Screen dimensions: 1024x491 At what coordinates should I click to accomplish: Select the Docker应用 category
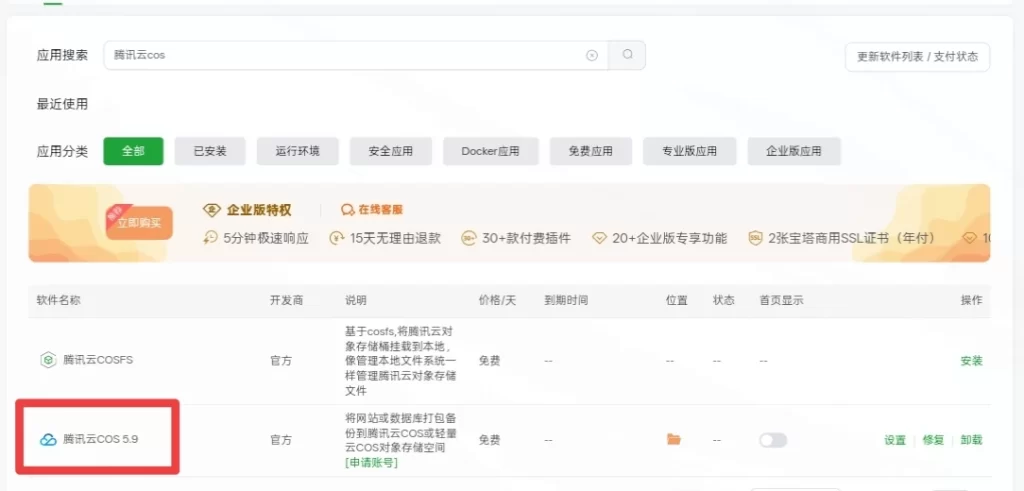click(490, 151)
